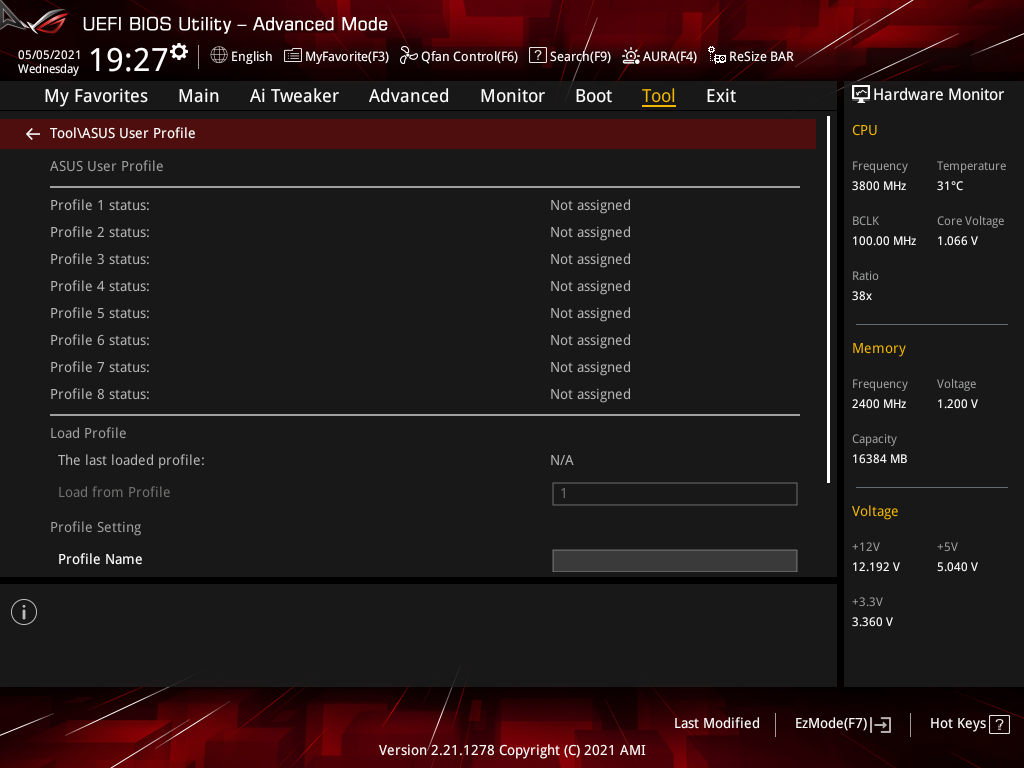Image resolution: width=1024 pixels, height=768 pixels.
Task: Click CPU frequency value 3800 MHz
Action: [x=879, y=186]
